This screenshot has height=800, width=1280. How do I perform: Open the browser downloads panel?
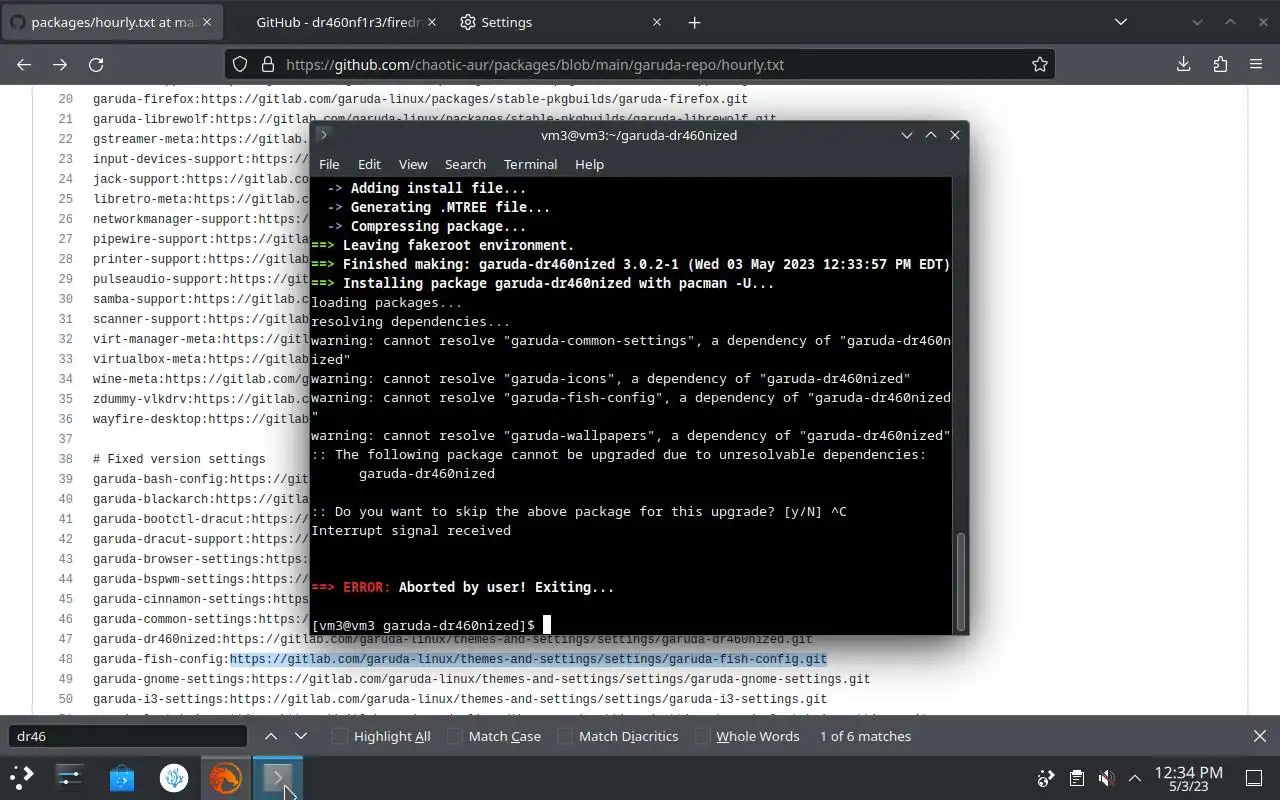pyautogui.click(x=1183, y=64)
